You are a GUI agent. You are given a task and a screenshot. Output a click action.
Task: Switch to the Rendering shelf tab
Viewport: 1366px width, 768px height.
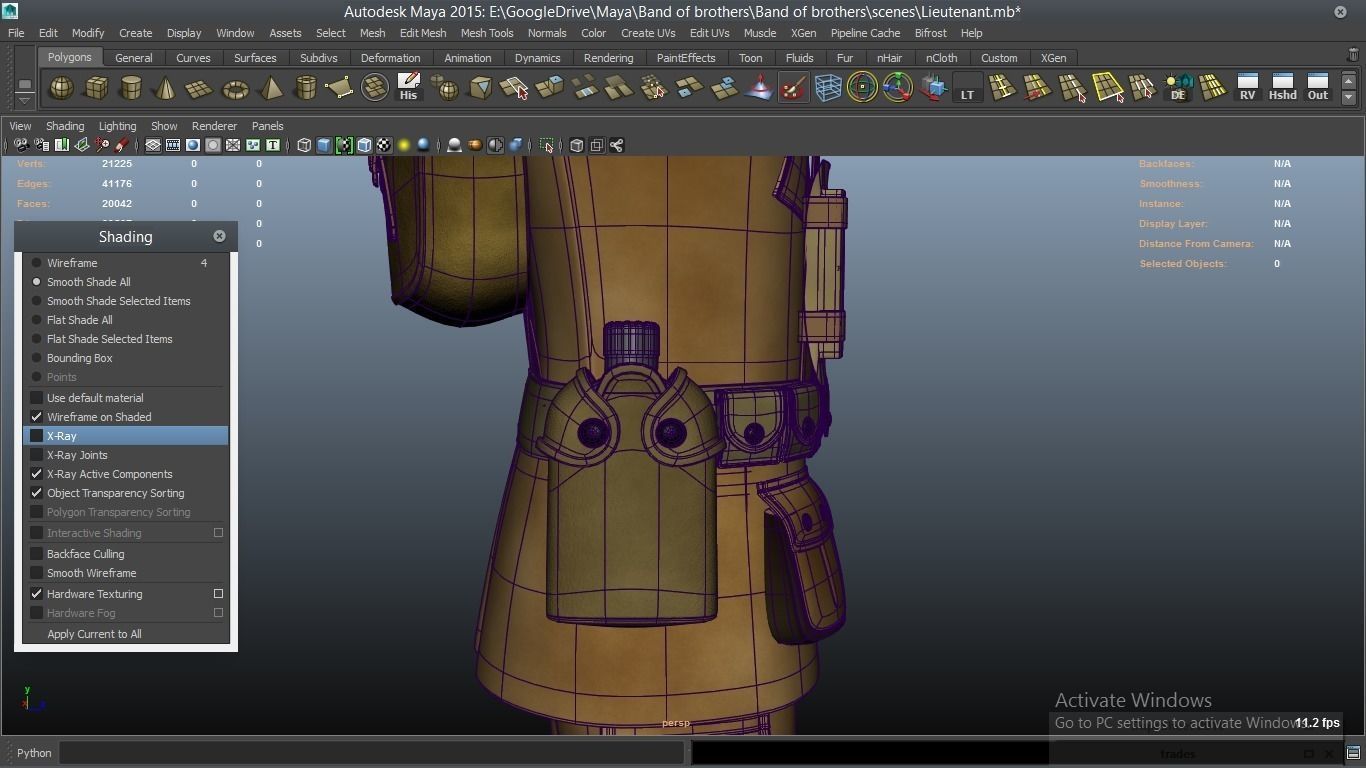608,58
